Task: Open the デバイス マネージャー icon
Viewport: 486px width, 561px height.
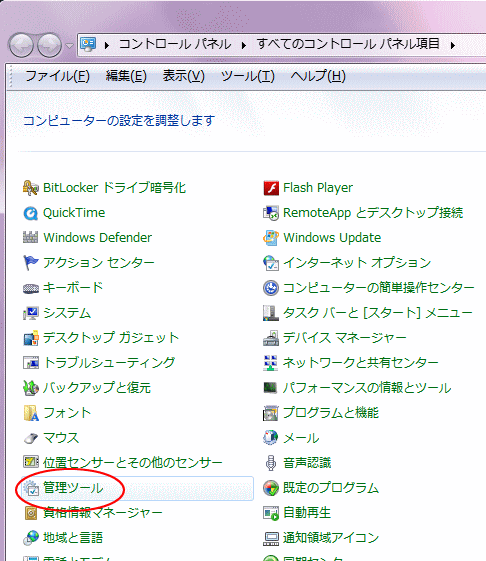Action: pyautogui.click(x=271, y=338)
